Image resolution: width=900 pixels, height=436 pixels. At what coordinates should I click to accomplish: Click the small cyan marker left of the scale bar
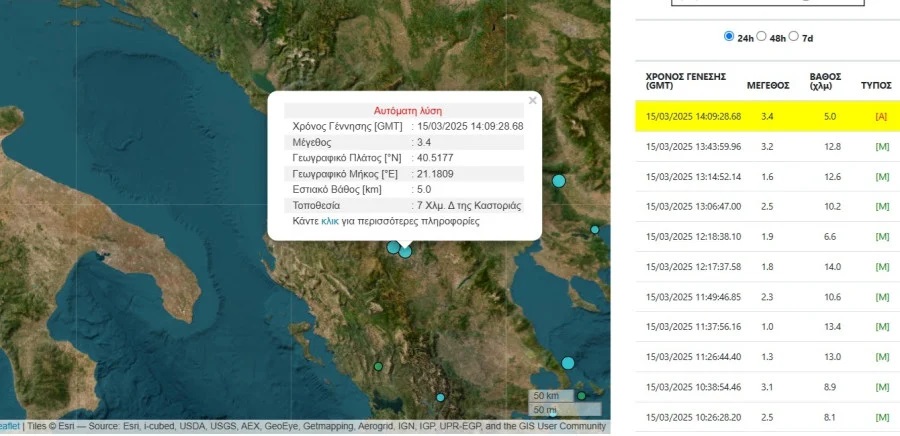tap(440, 397)
